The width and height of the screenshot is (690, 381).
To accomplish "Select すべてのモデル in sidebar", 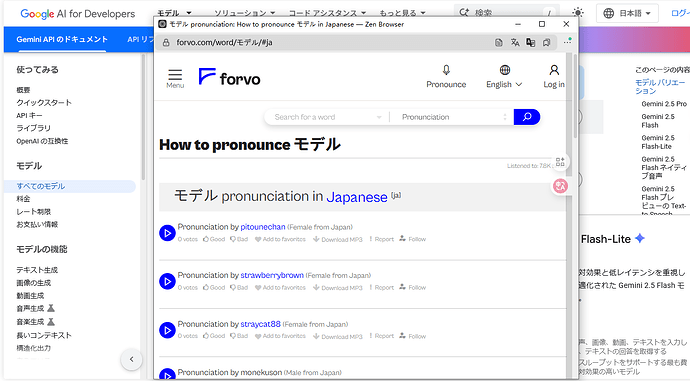I will coord(70,186).
